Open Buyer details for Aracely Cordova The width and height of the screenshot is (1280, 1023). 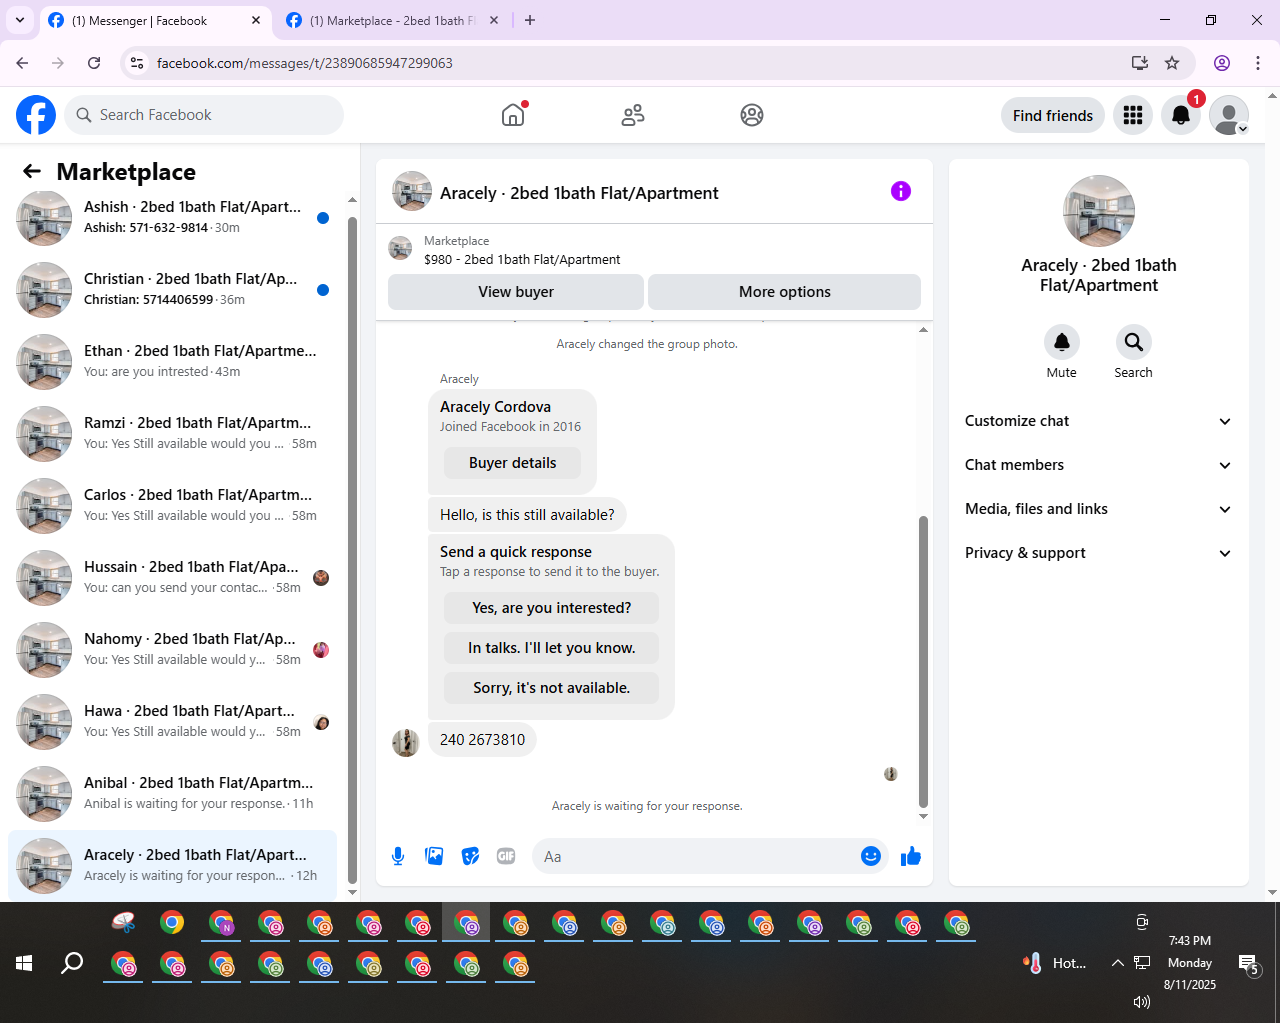point(513,463)
